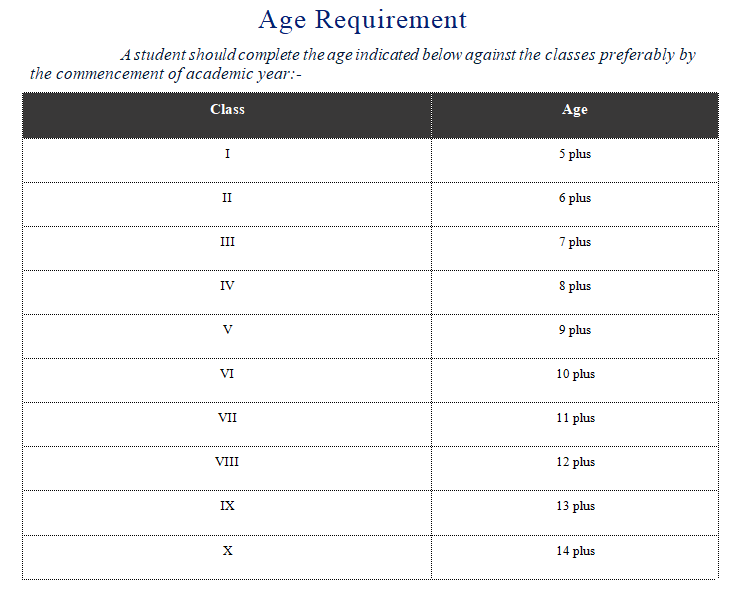Click the 10 plus age cell
This screenshot has height=601, width=748.
(575, 380)
